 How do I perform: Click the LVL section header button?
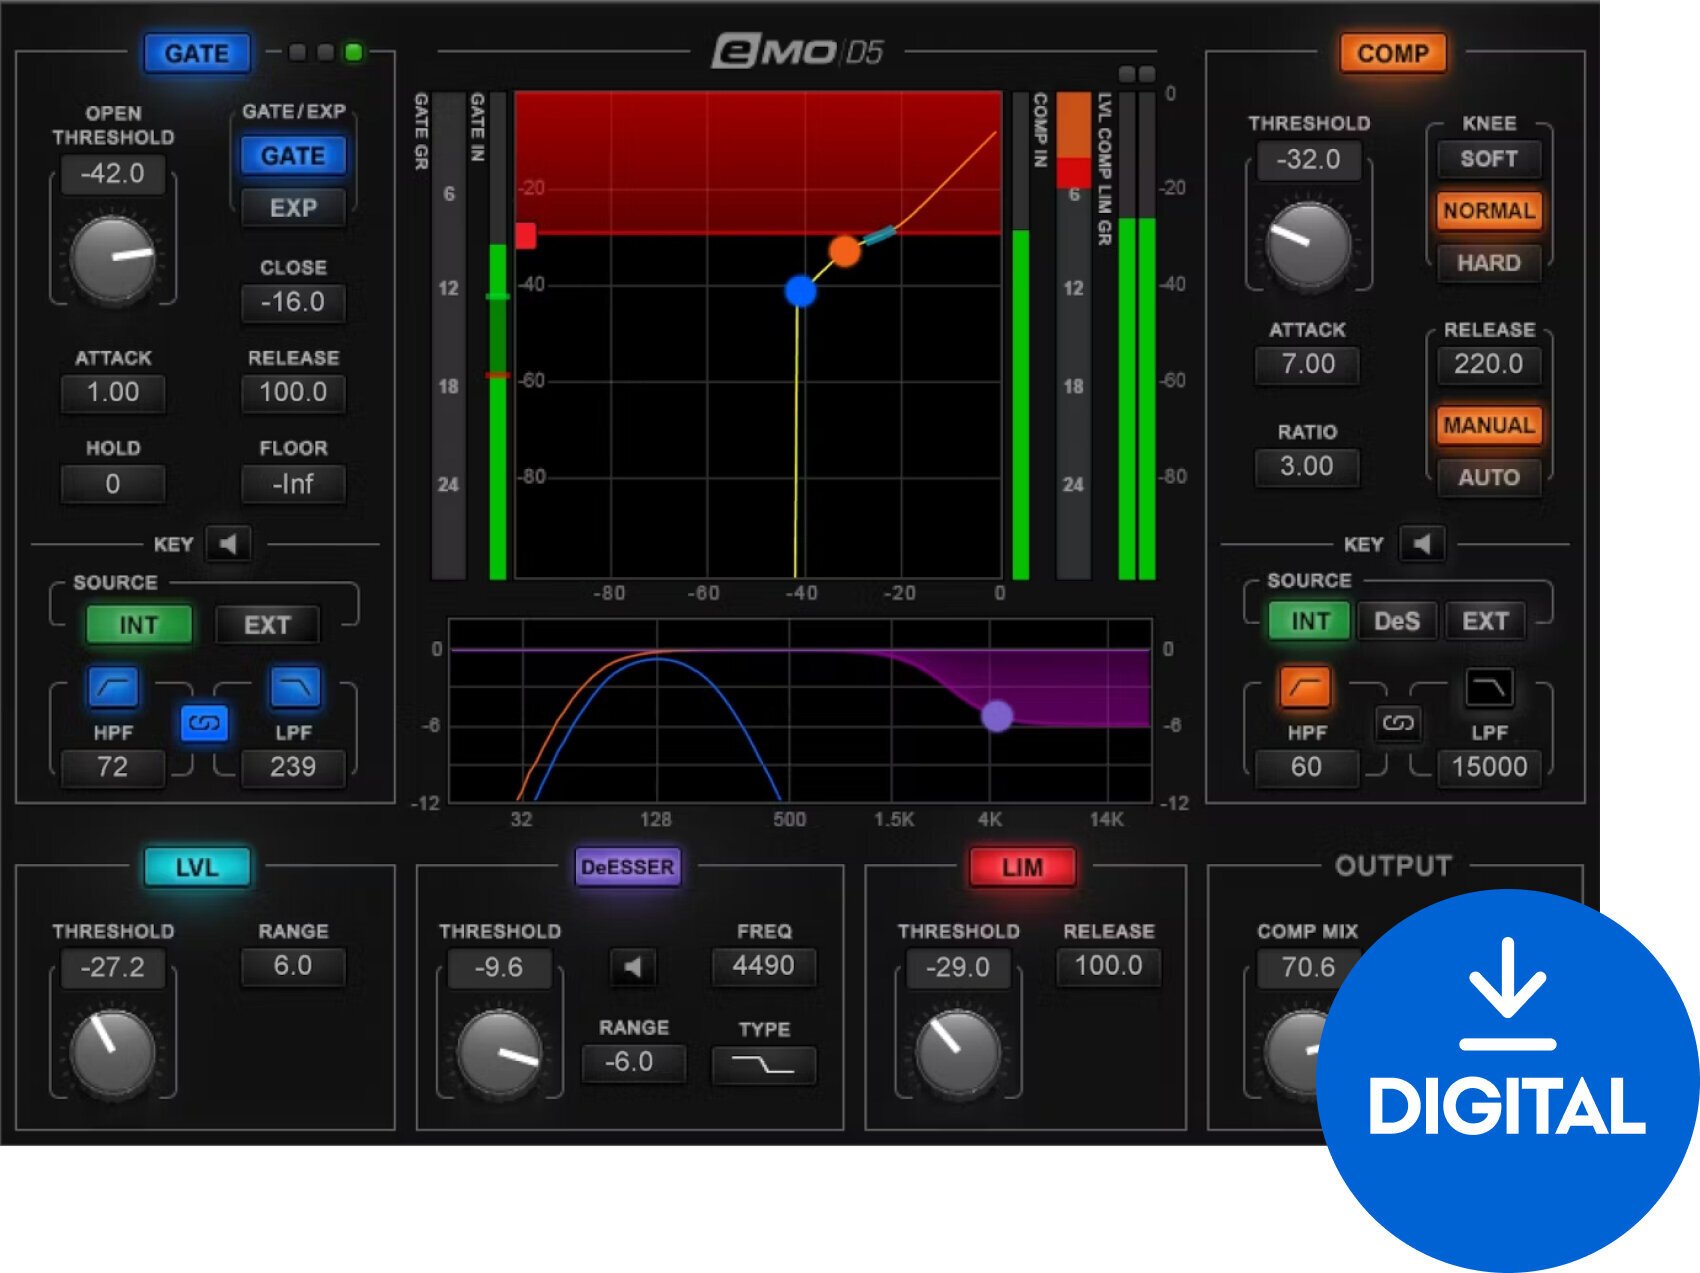pos(197,868)
